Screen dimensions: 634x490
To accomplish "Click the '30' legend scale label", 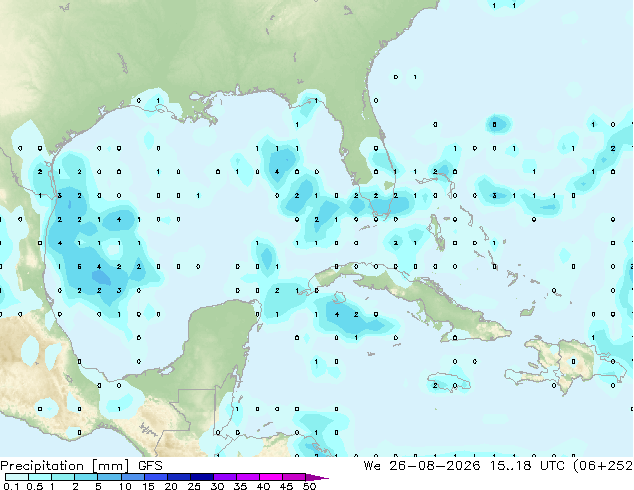I will coord(217,486).
